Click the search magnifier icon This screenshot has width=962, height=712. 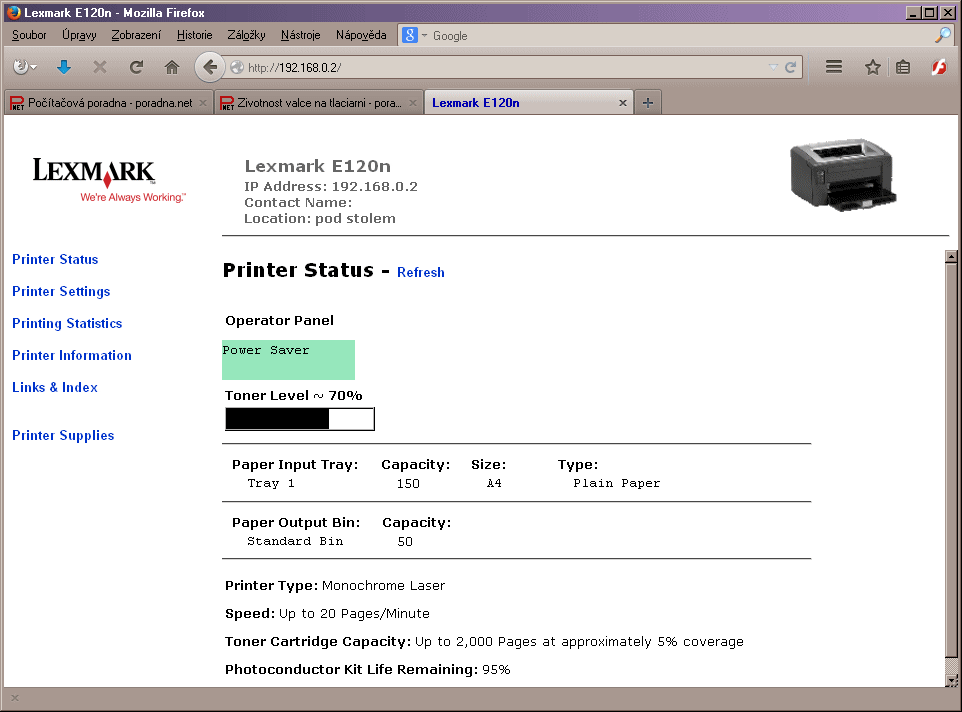coord(942,36)
